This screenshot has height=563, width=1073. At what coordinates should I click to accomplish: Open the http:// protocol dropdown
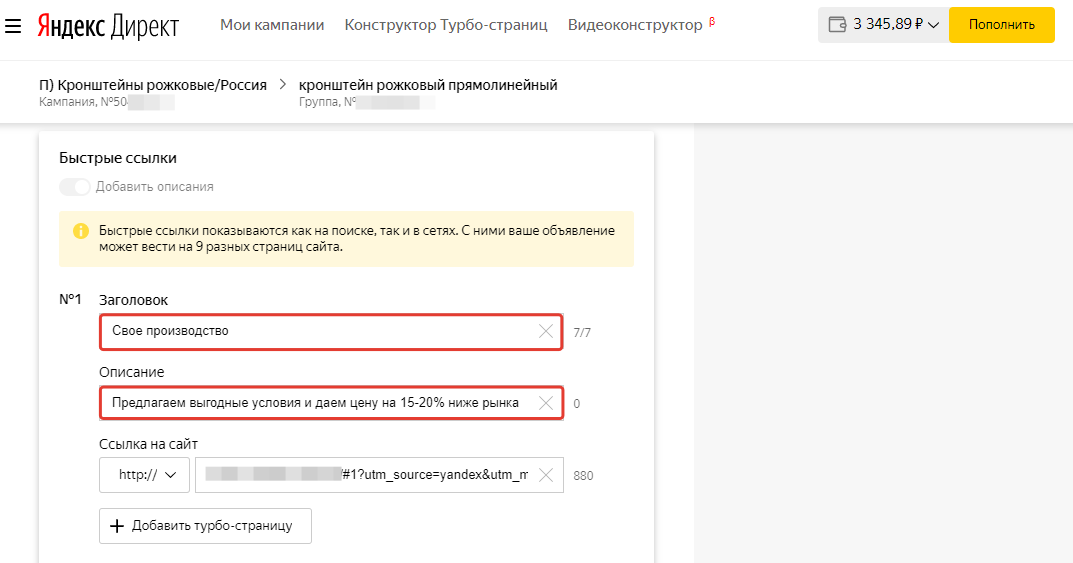[x=144, y=475]
